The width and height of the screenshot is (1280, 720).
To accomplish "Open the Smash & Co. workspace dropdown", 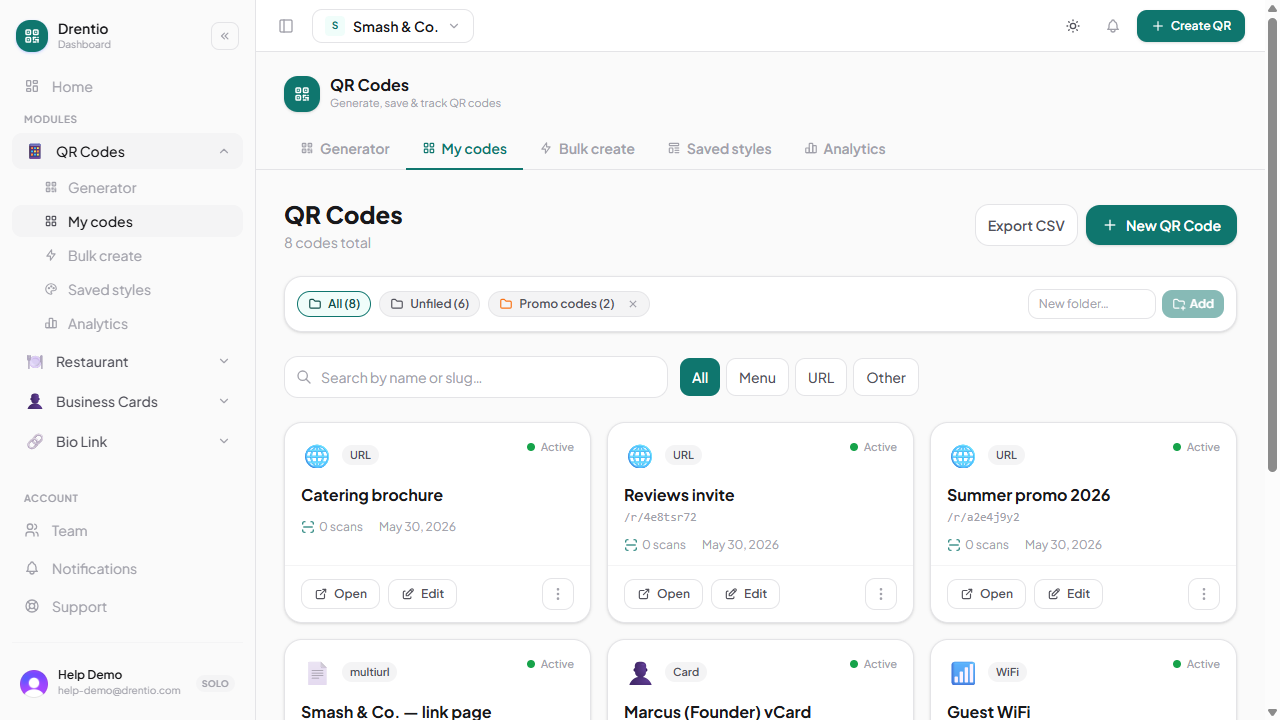I will click(393, 26).
